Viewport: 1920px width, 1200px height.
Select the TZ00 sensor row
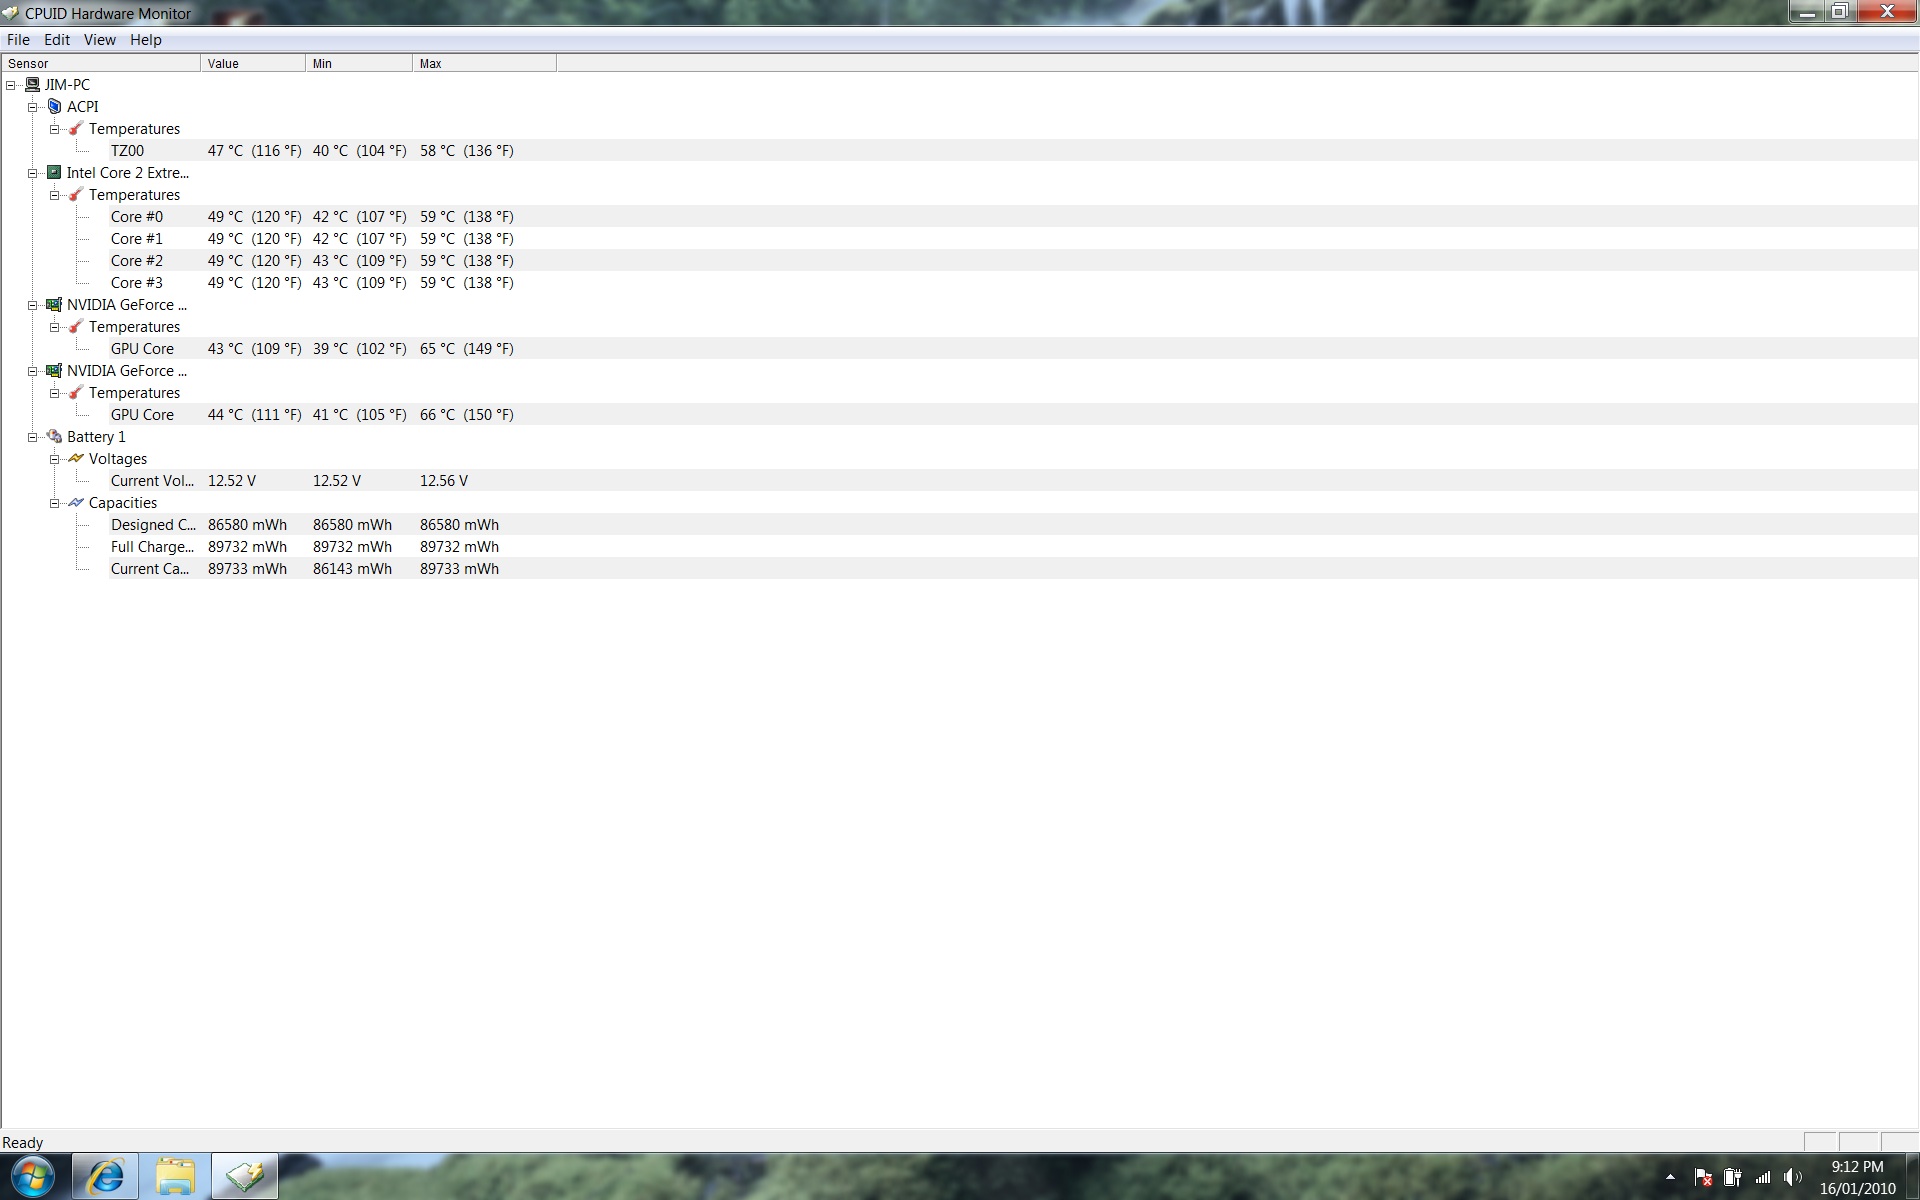tap(1013, 151)
